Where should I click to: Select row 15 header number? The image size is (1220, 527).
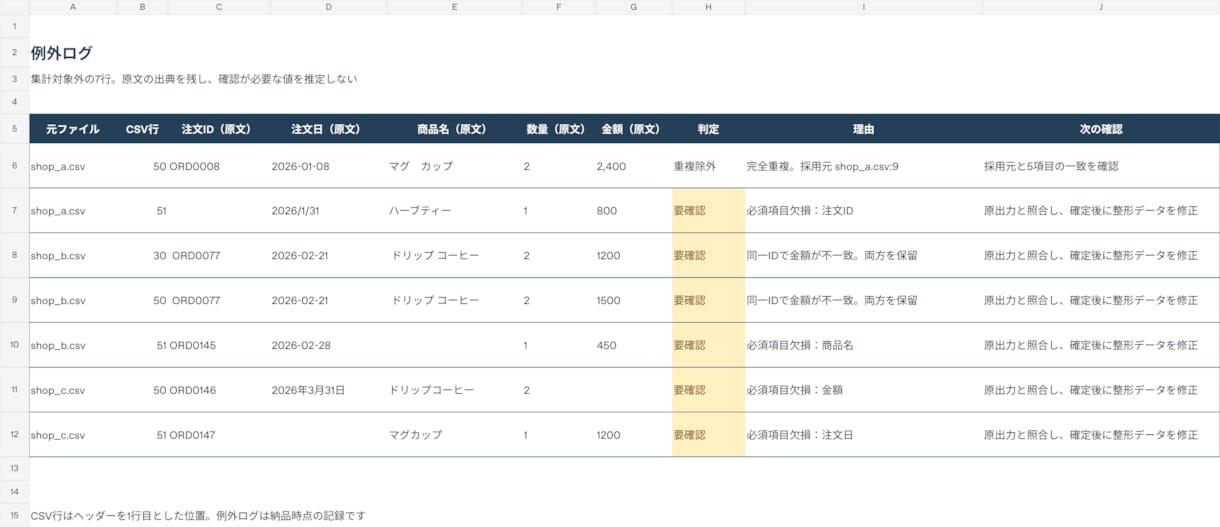click(x=14, y=516)
